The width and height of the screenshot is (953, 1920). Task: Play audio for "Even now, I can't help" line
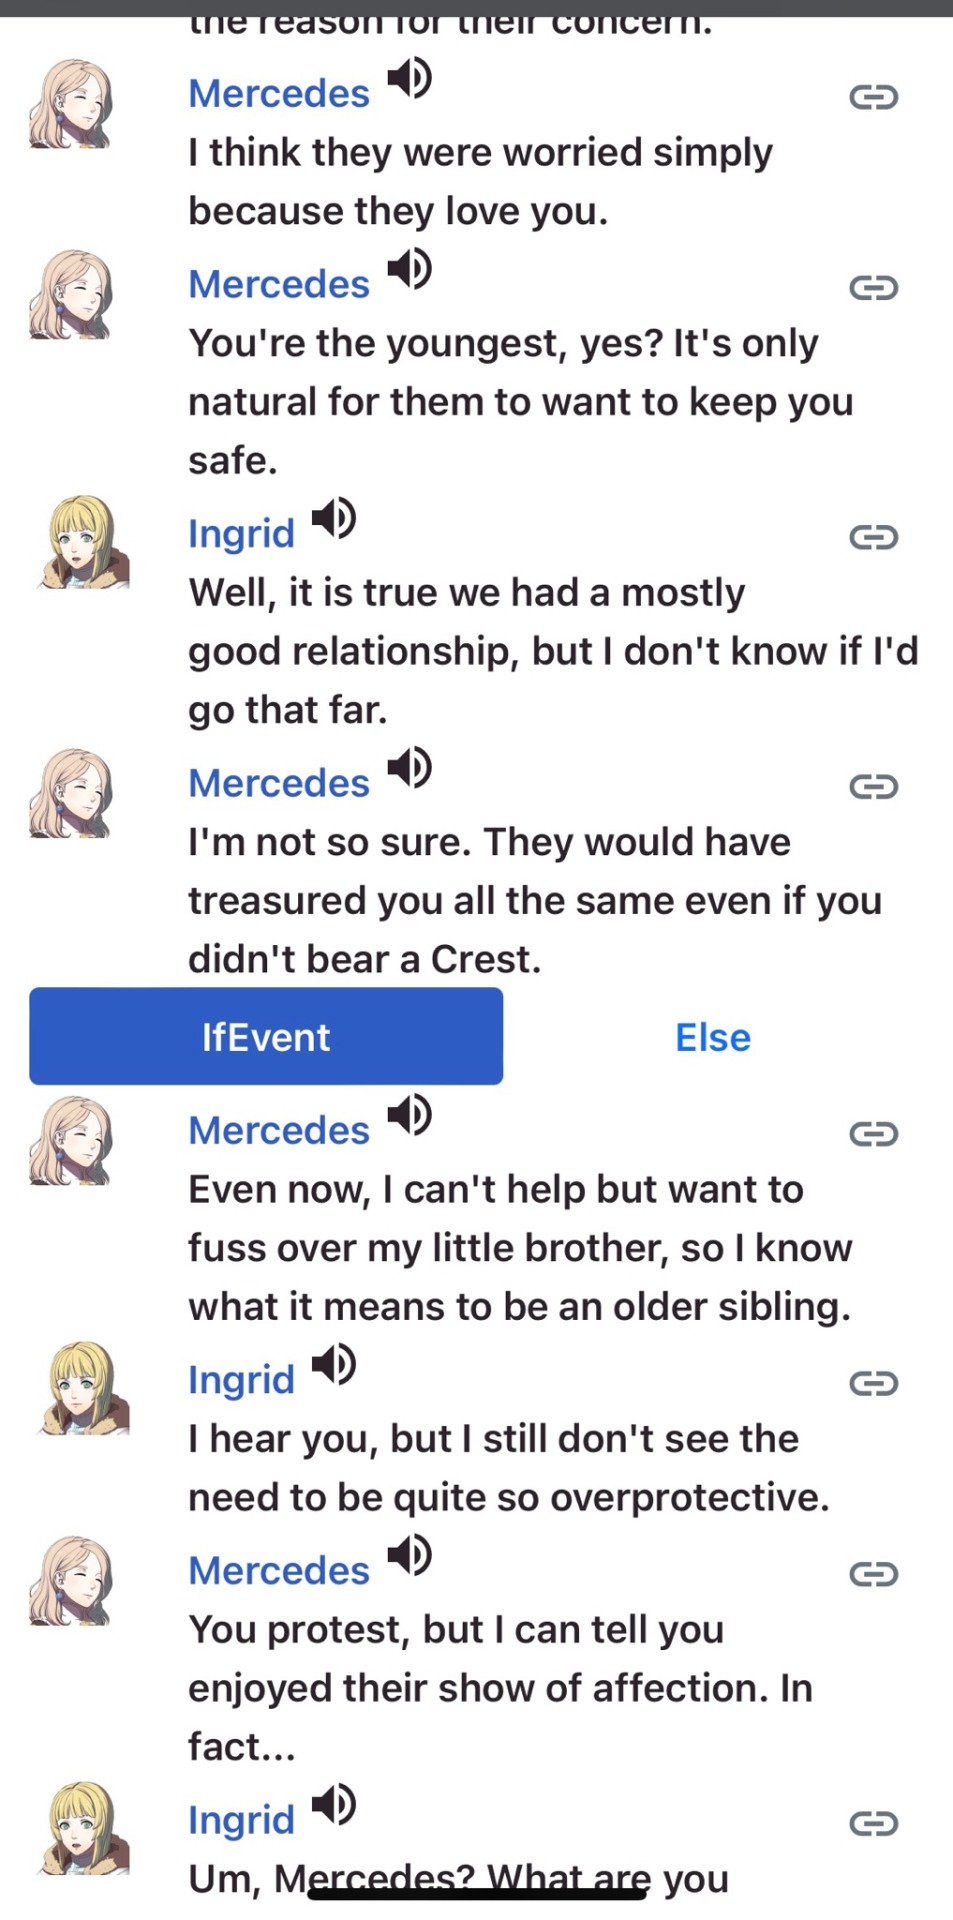click(x=409, y=1115)
